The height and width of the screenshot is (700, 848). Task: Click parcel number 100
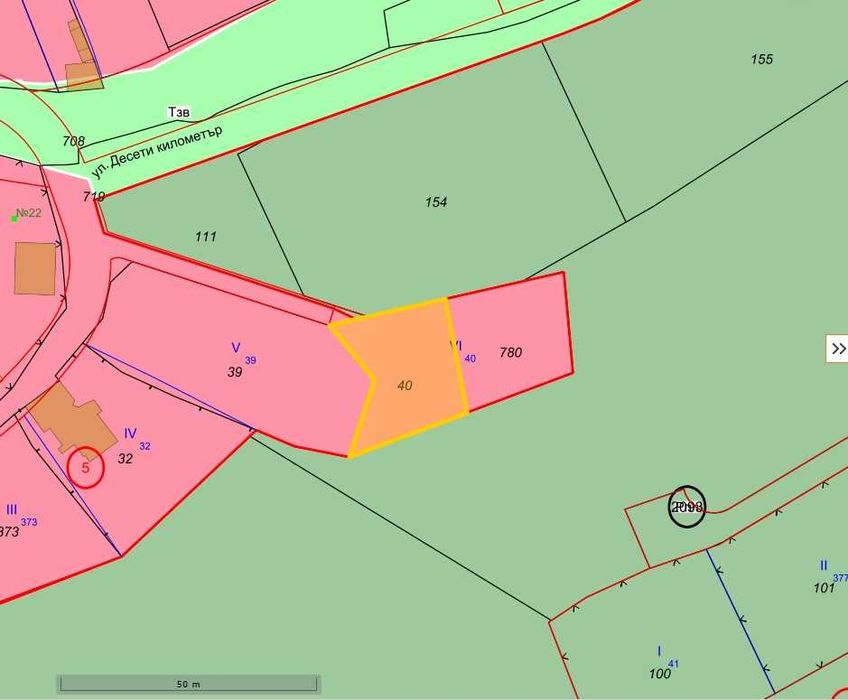tap(660, 673)
